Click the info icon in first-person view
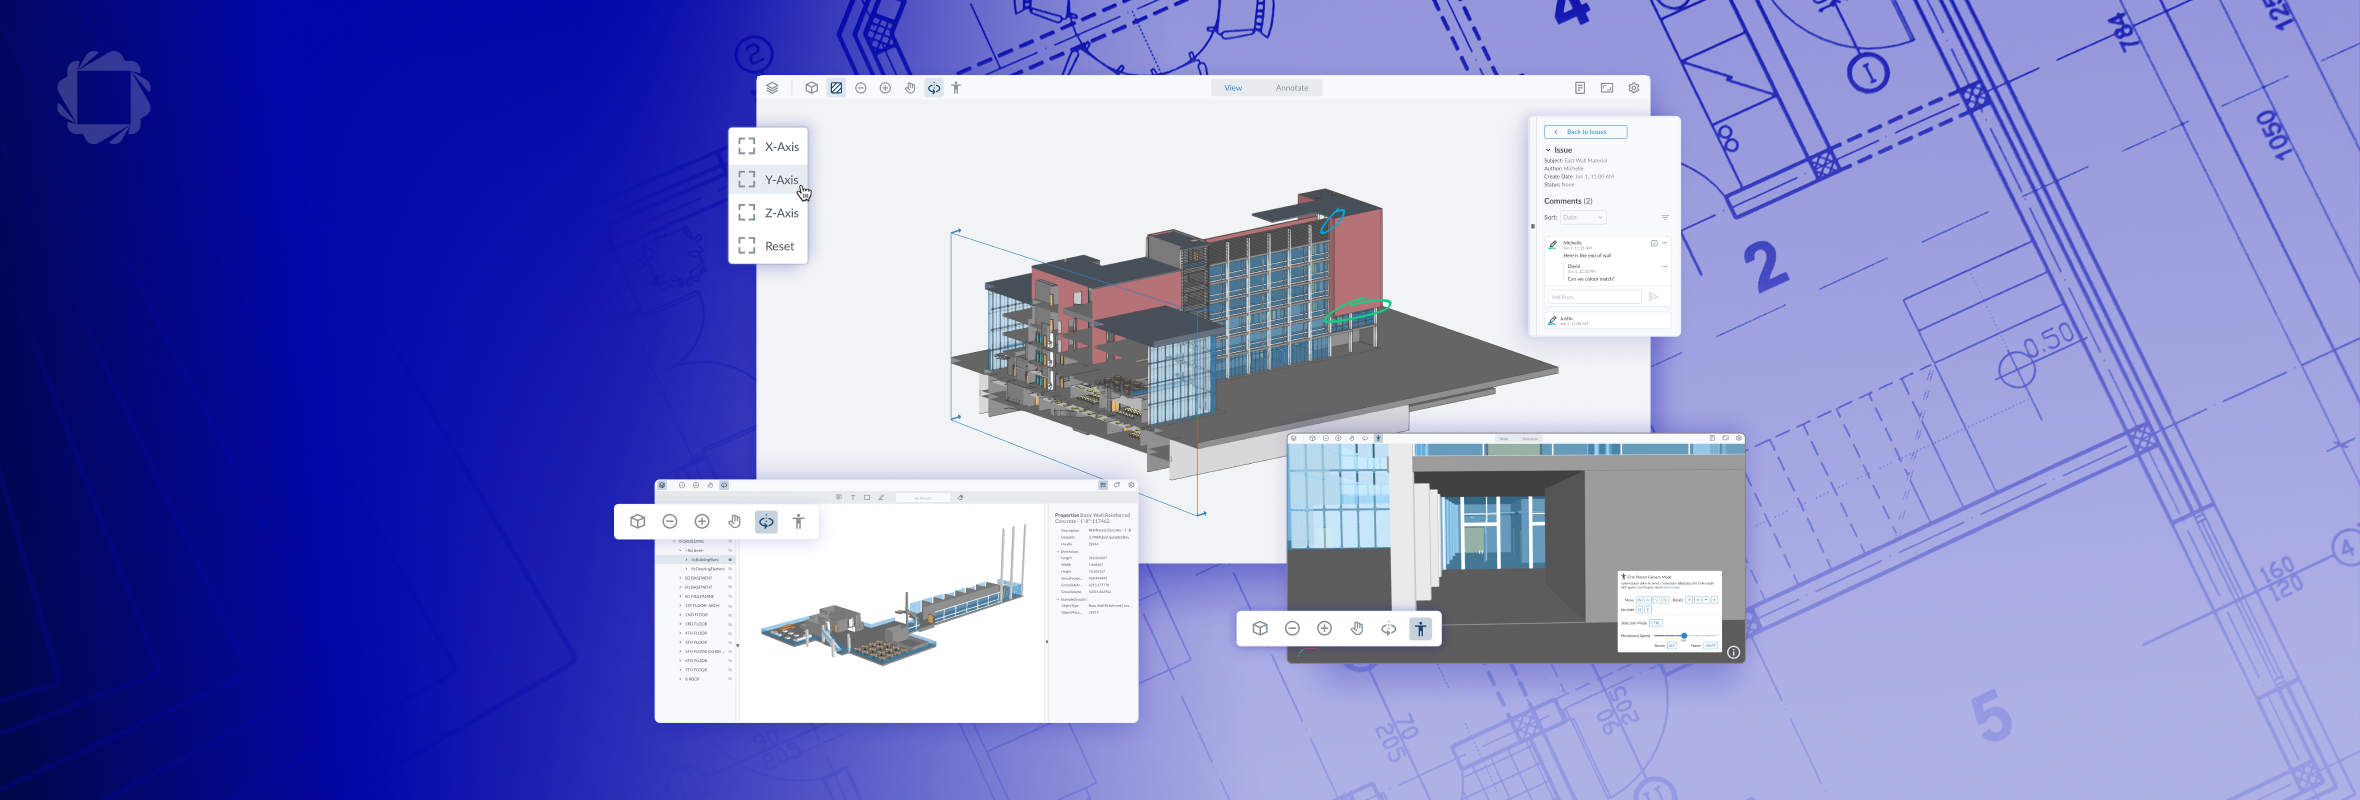The width and height of the screenshot is (2360, 800). [1734, 652]
